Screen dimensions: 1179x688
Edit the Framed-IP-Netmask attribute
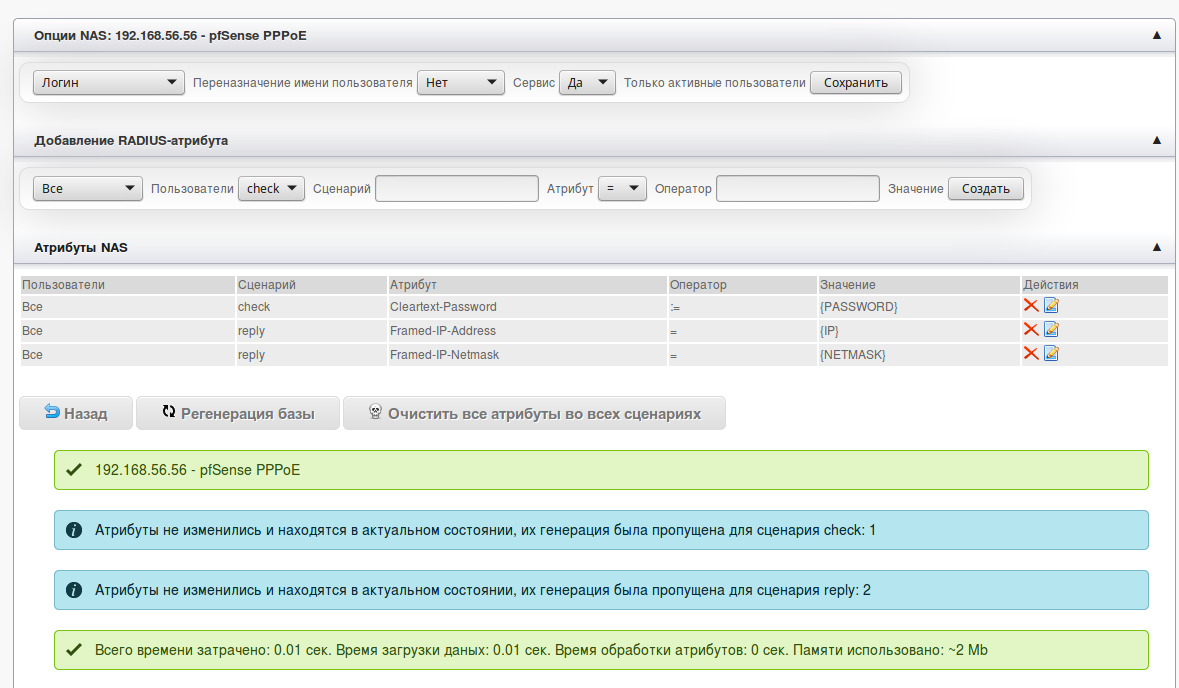1051,354
